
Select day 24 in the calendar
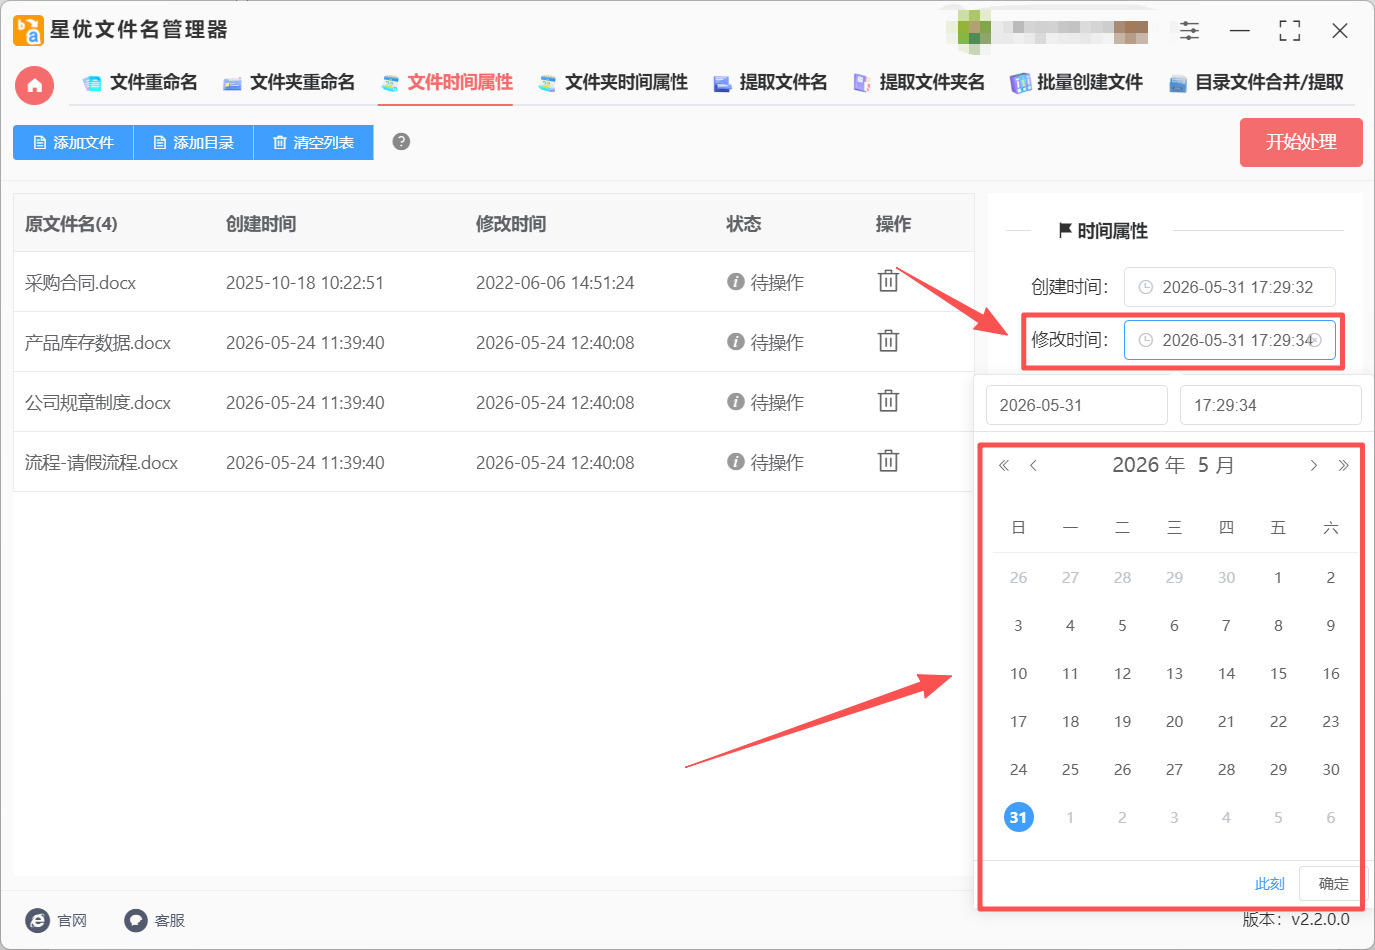coord(1018,769)
